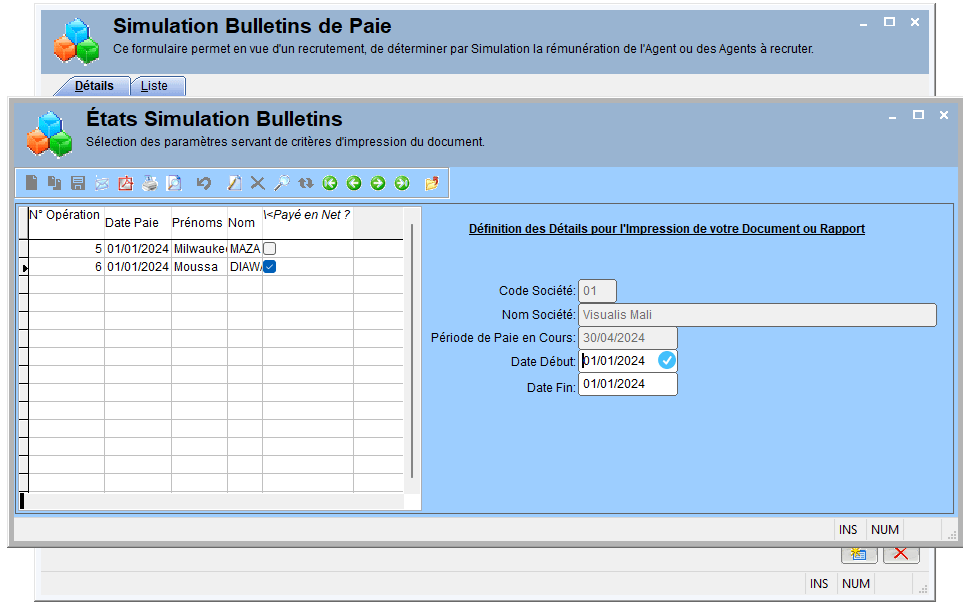This screenshot has width=963, height=604.
Task: Click the printer icon in the toolbar
Action: 150,183
